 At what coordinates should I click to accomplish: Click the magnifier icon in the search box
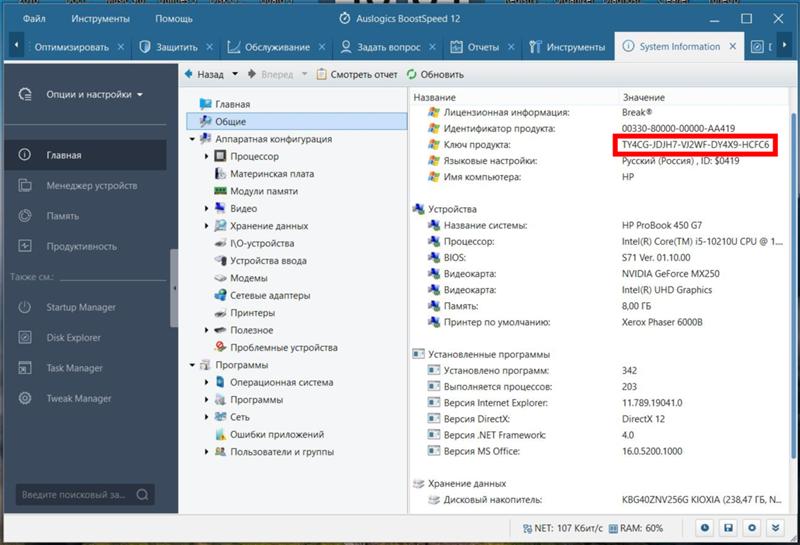pyautogui.click(x=142, y=494)
